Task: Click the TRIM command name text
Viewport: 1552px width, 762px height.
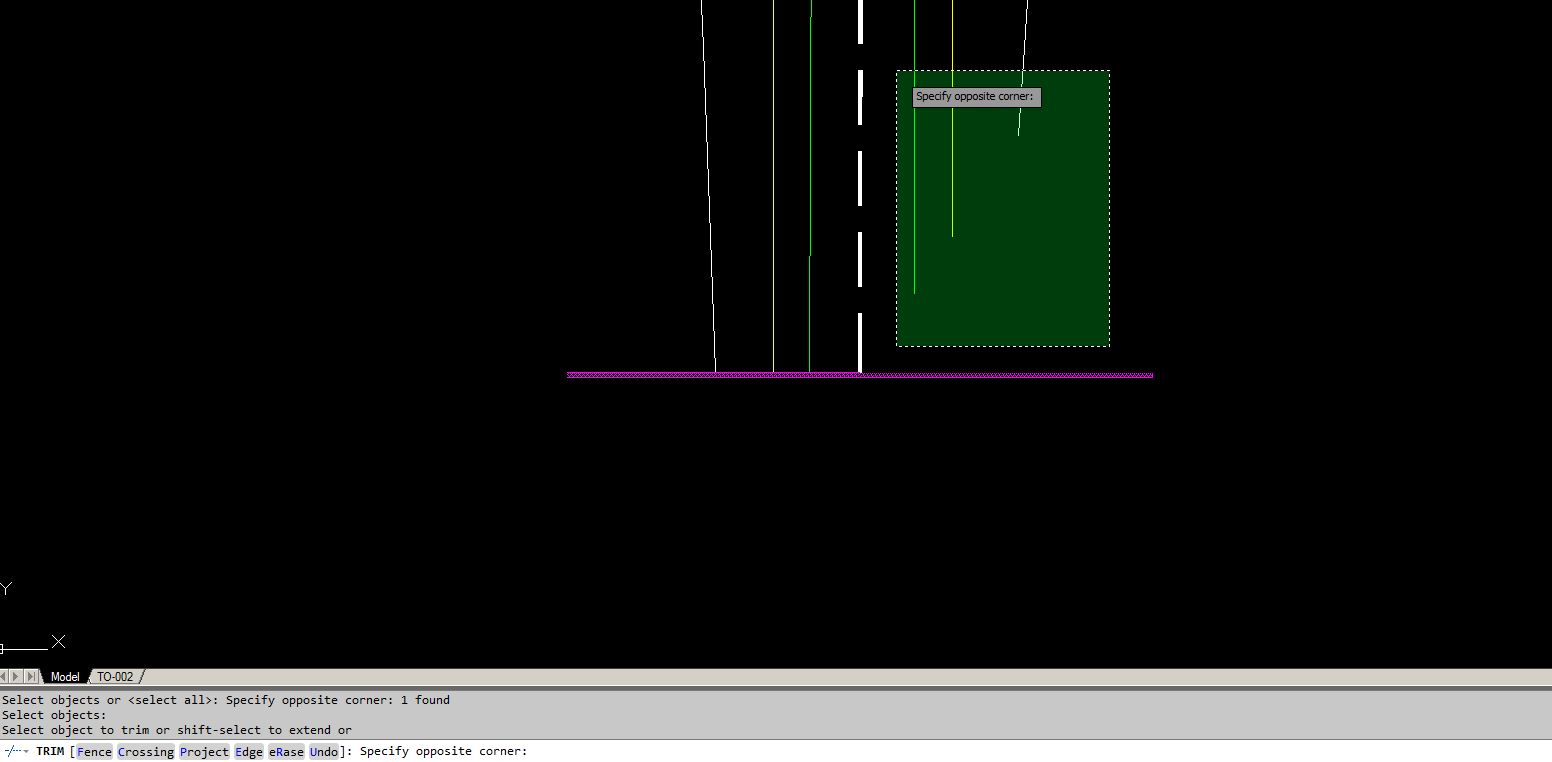Action: 50,752
